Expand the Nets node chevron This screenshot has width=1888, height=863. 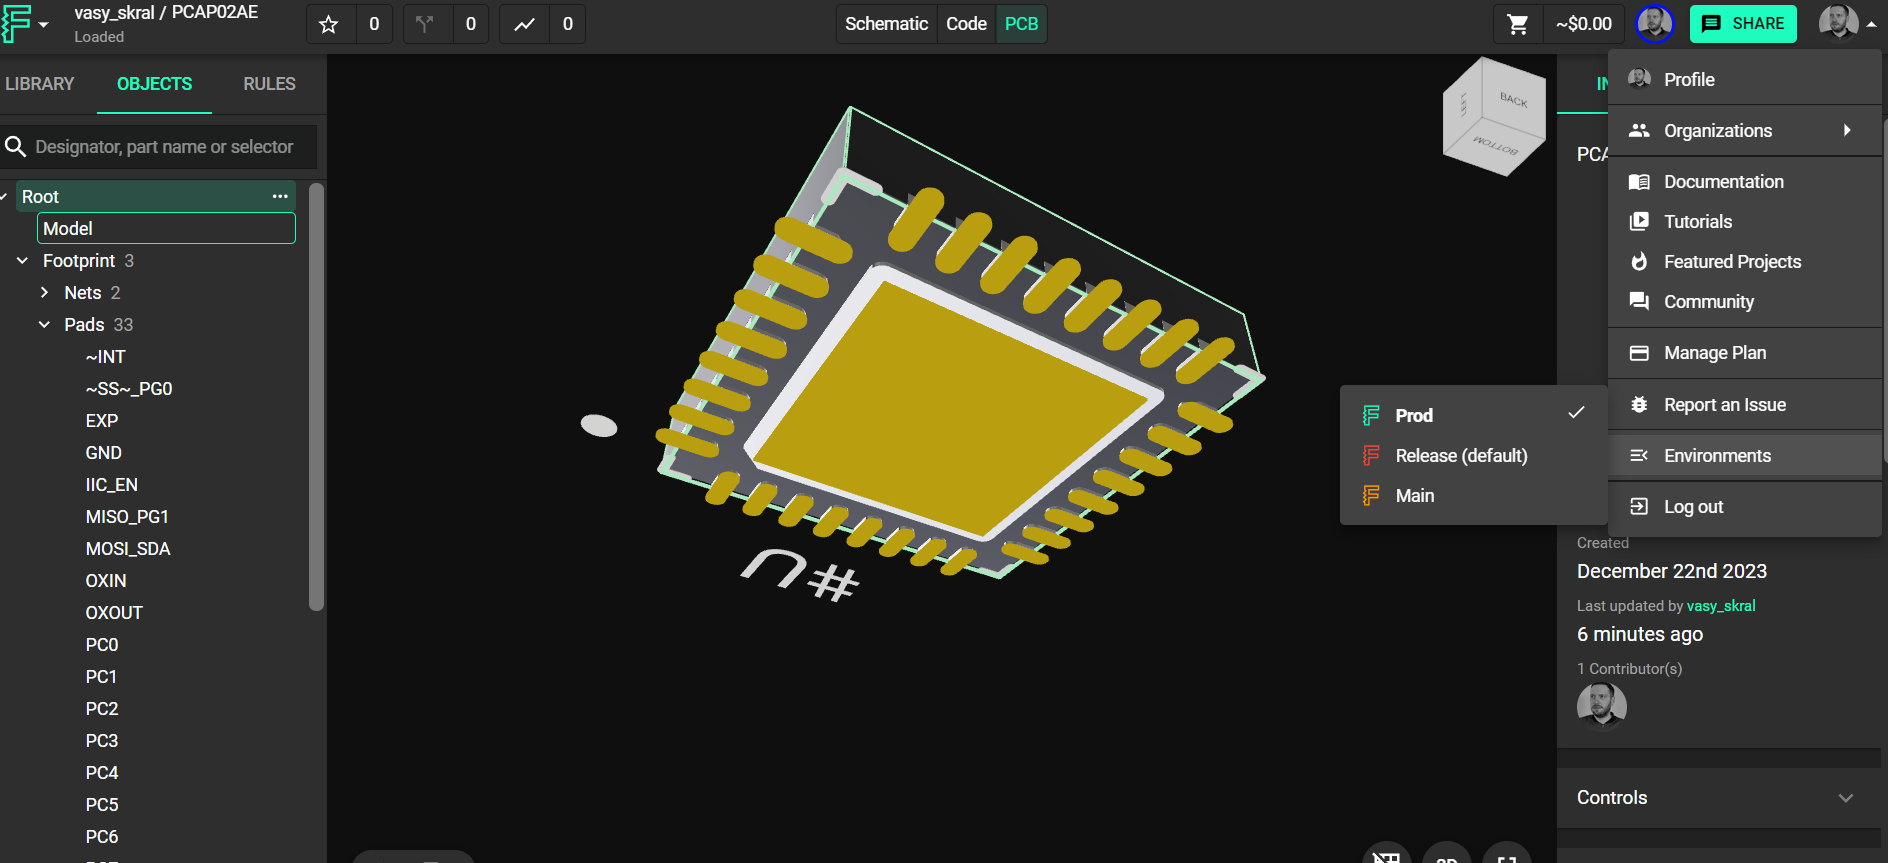coord(44,293)
